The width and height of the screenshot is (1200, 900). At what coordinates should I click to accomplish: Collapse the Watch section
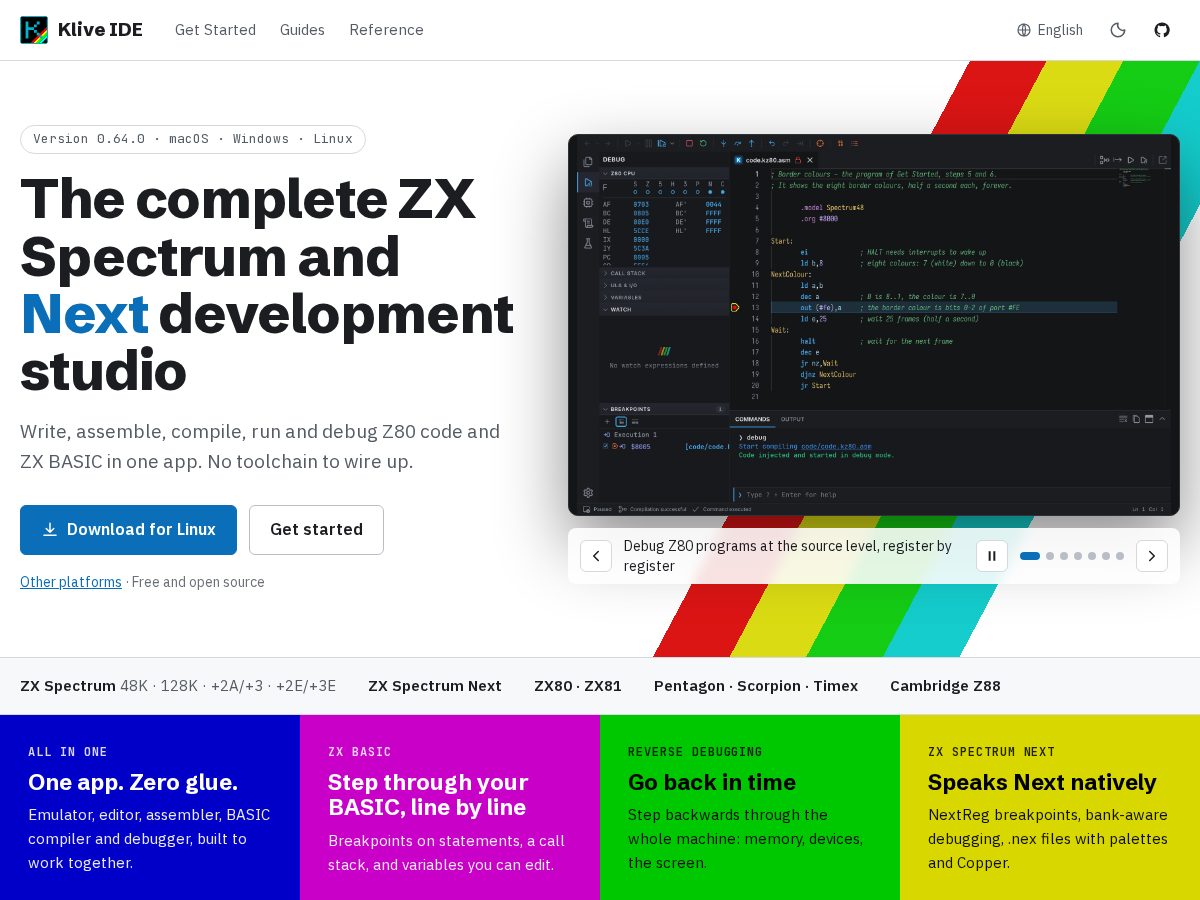coord(664,309)
